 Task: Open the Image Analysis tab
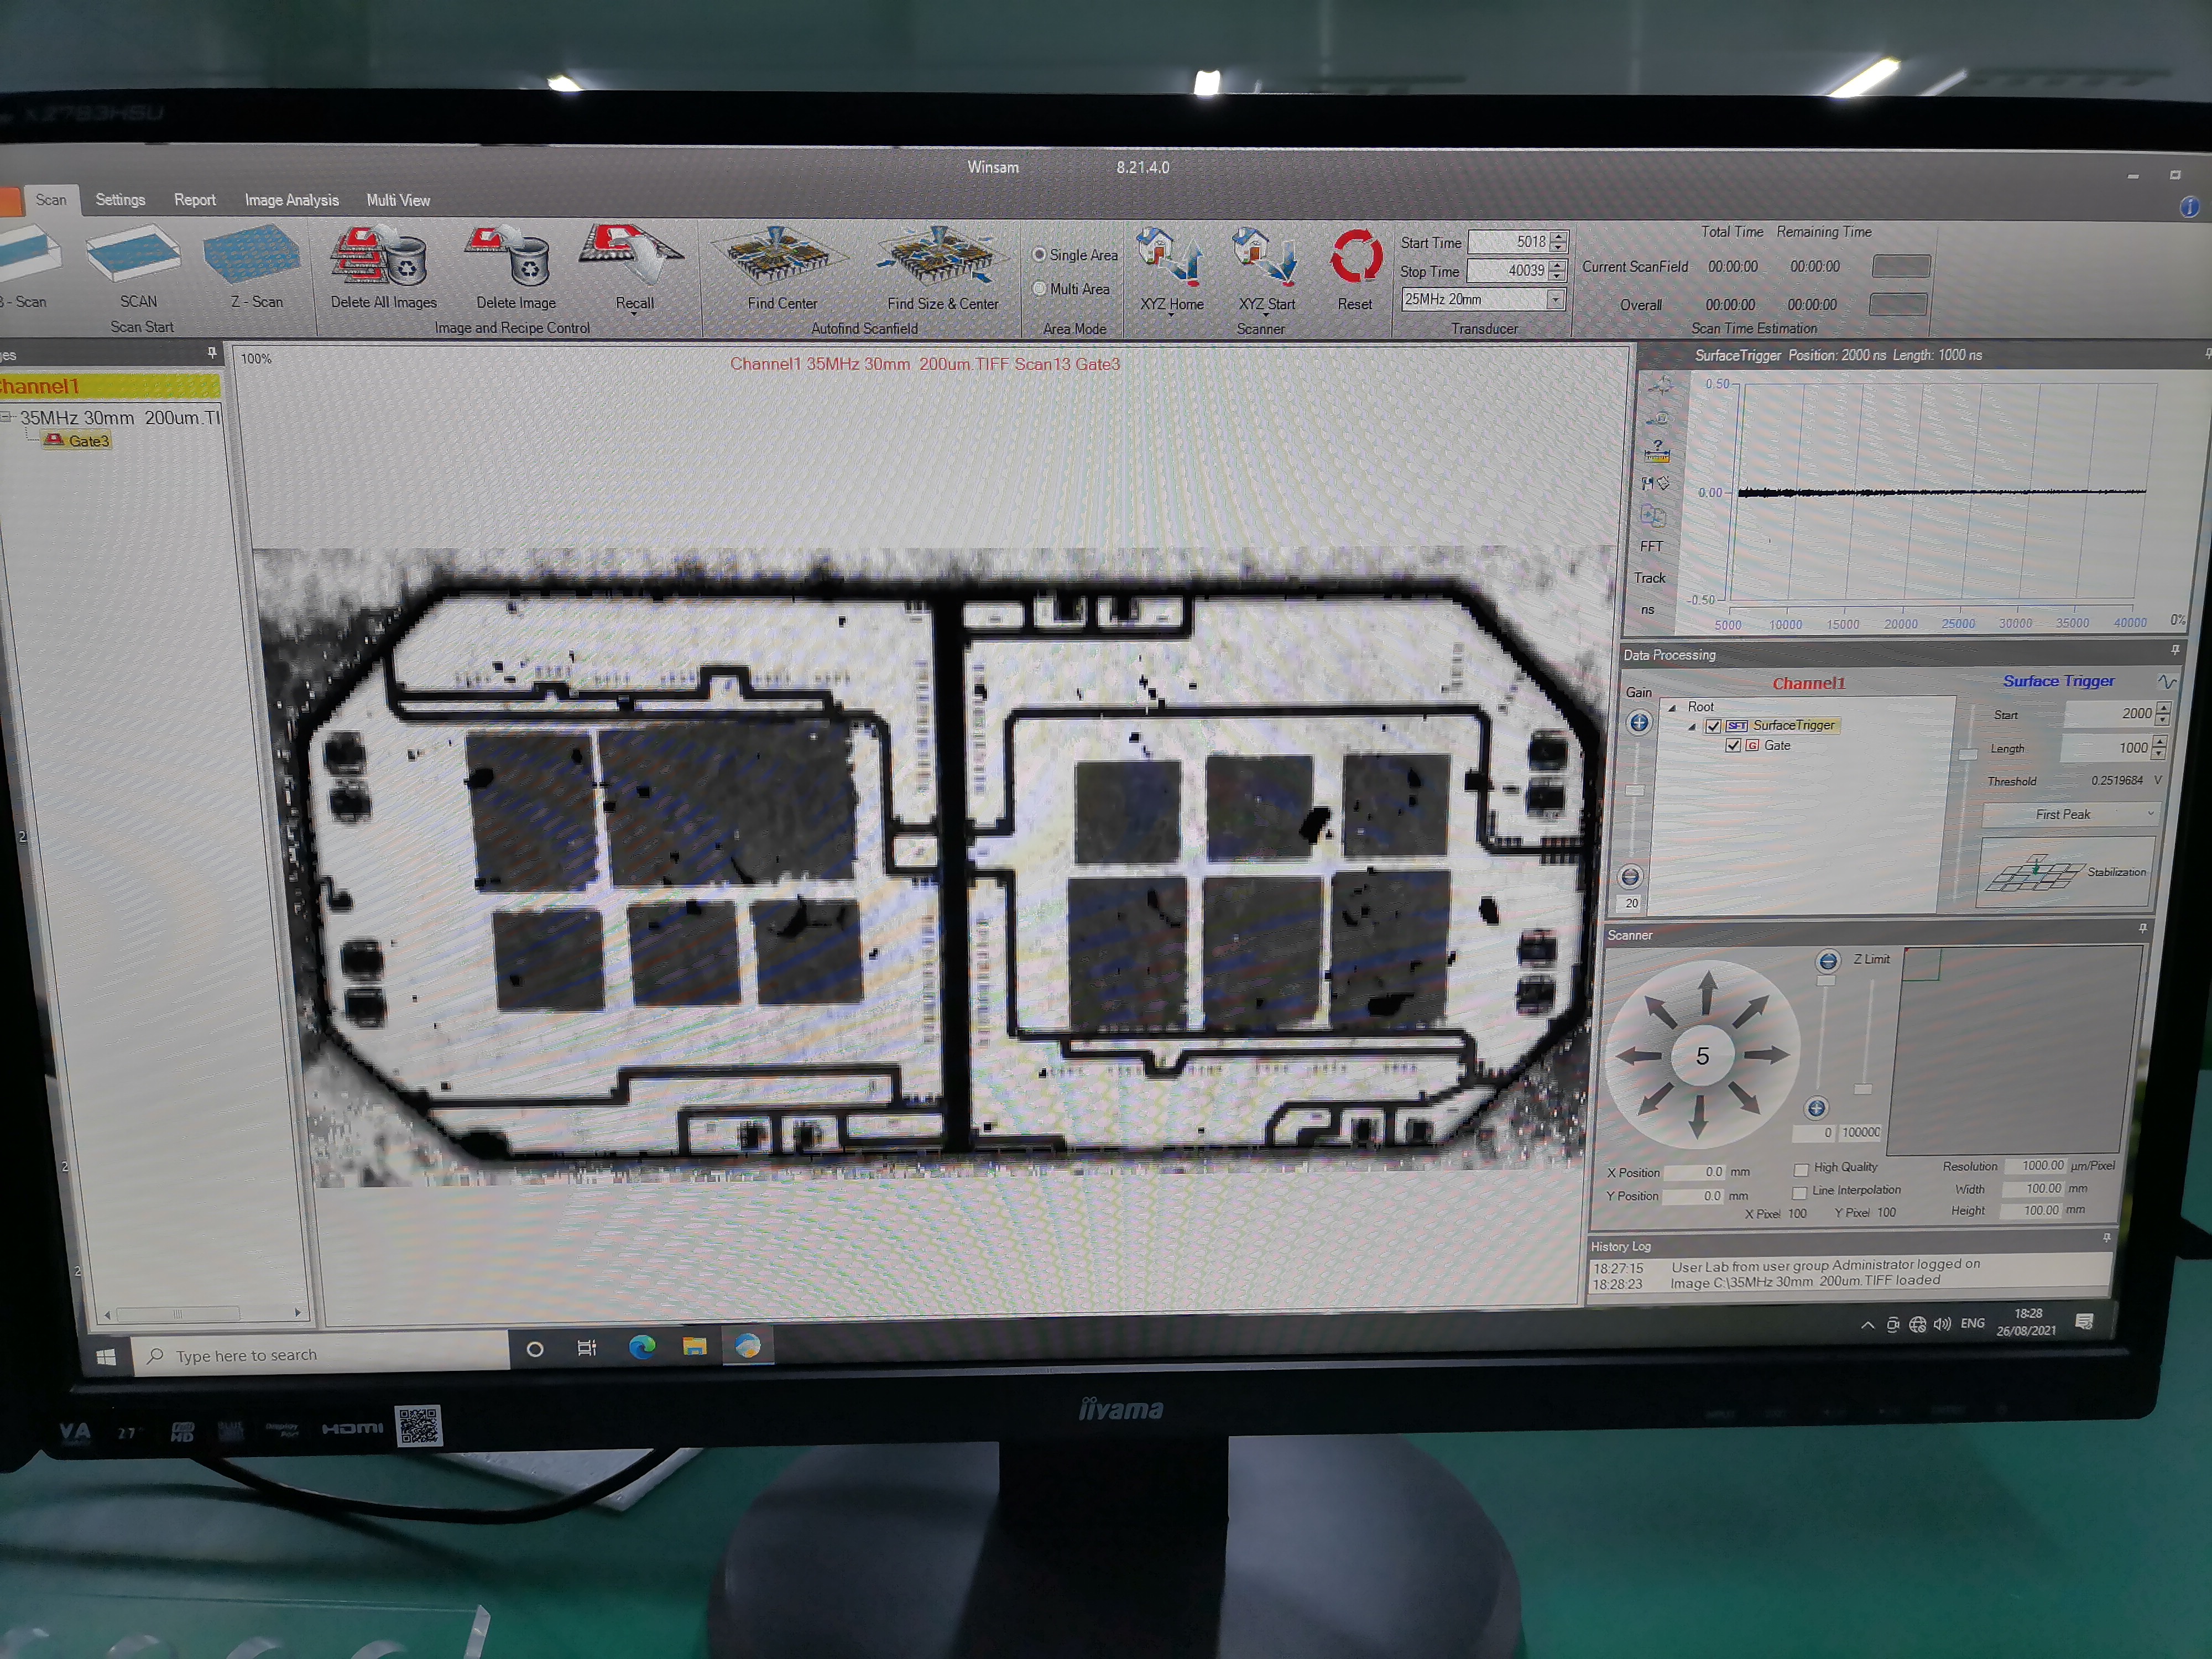point(291,200)
